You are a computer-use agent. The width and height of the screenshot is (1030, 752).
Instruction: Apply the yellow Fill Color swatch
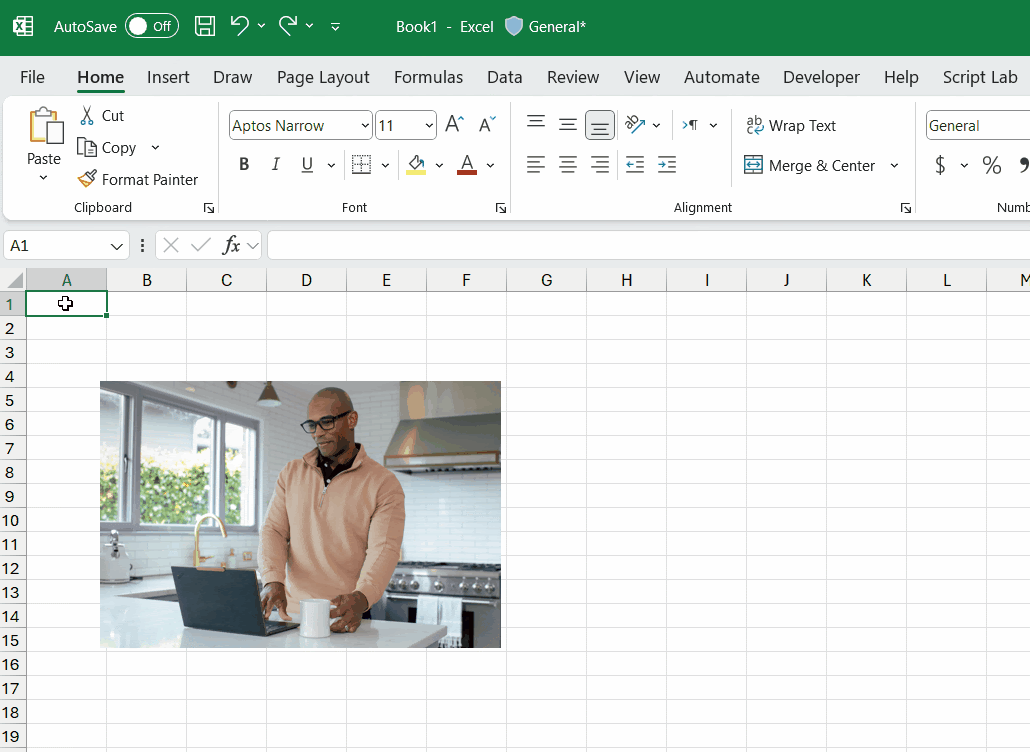click(x=416, y=165)
